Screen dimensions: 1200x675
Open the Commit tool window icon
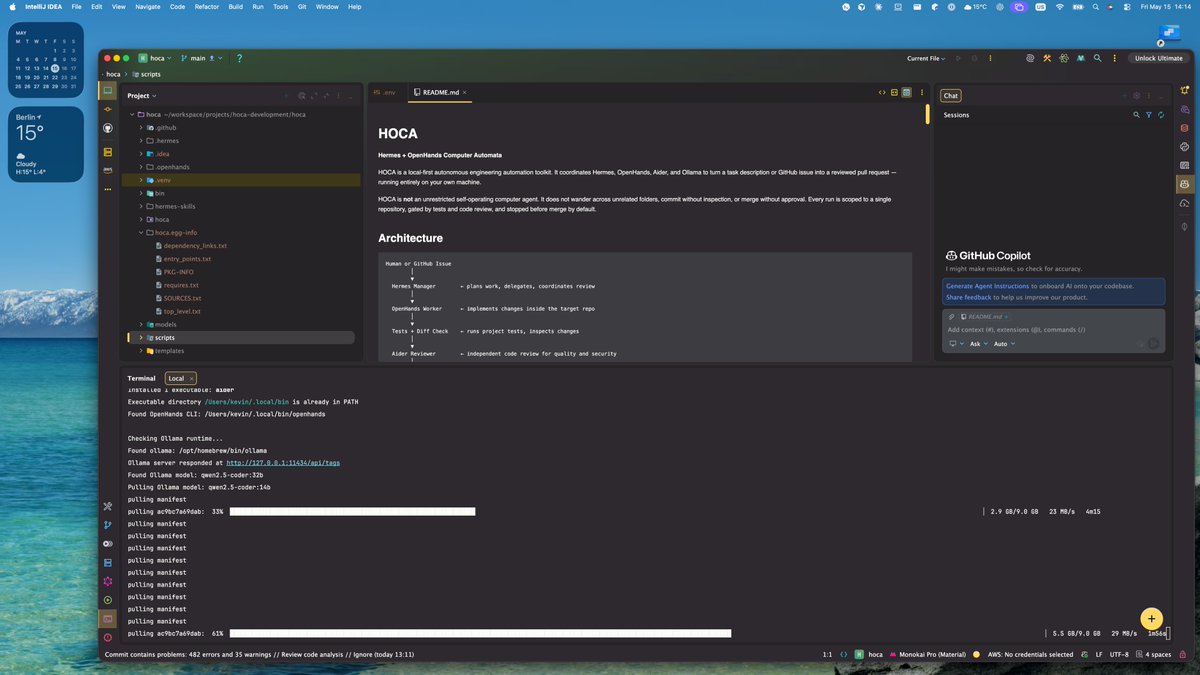click(108, 108)
